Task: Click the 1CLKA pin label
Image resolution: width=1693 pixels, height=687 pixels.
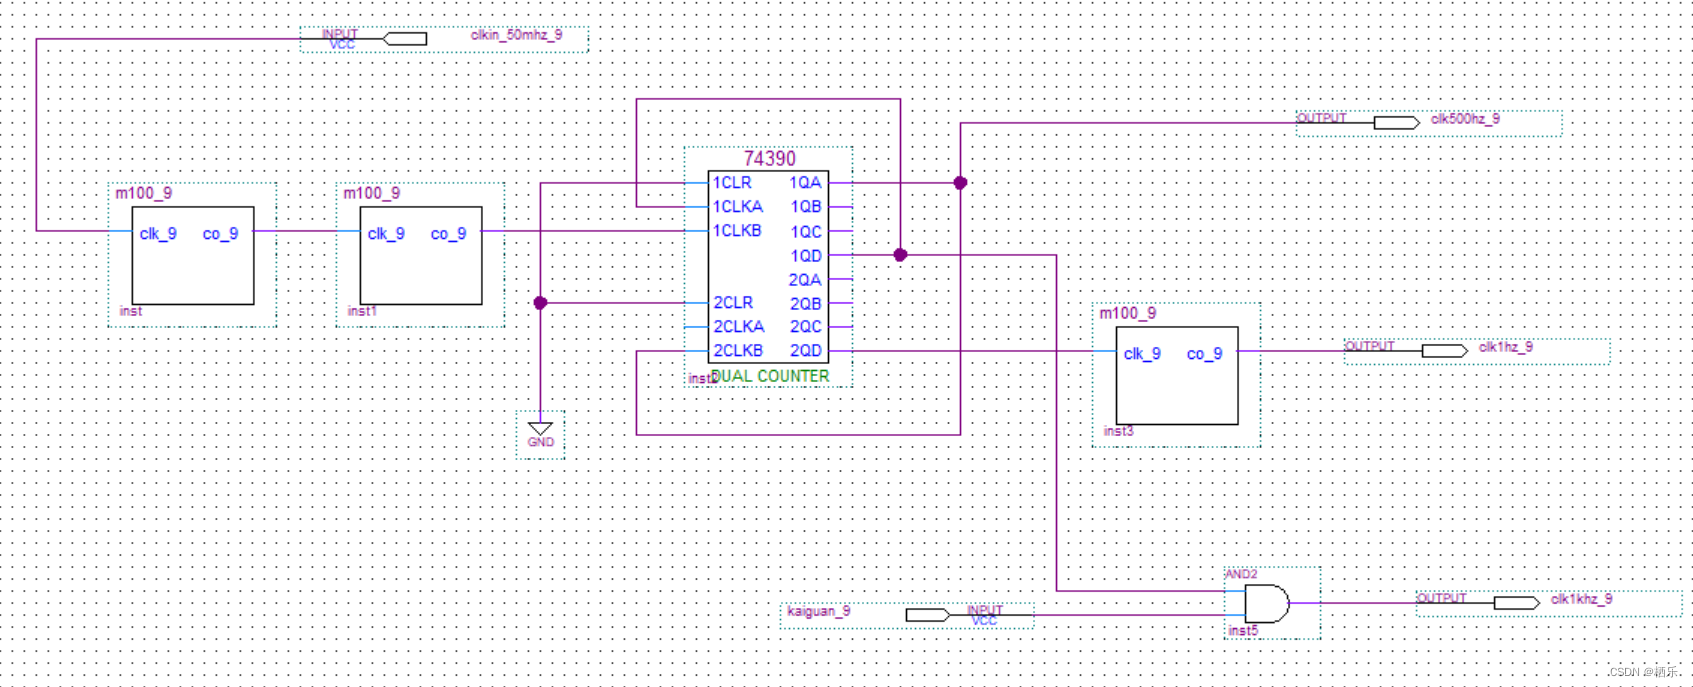Action: pos(738,207)
